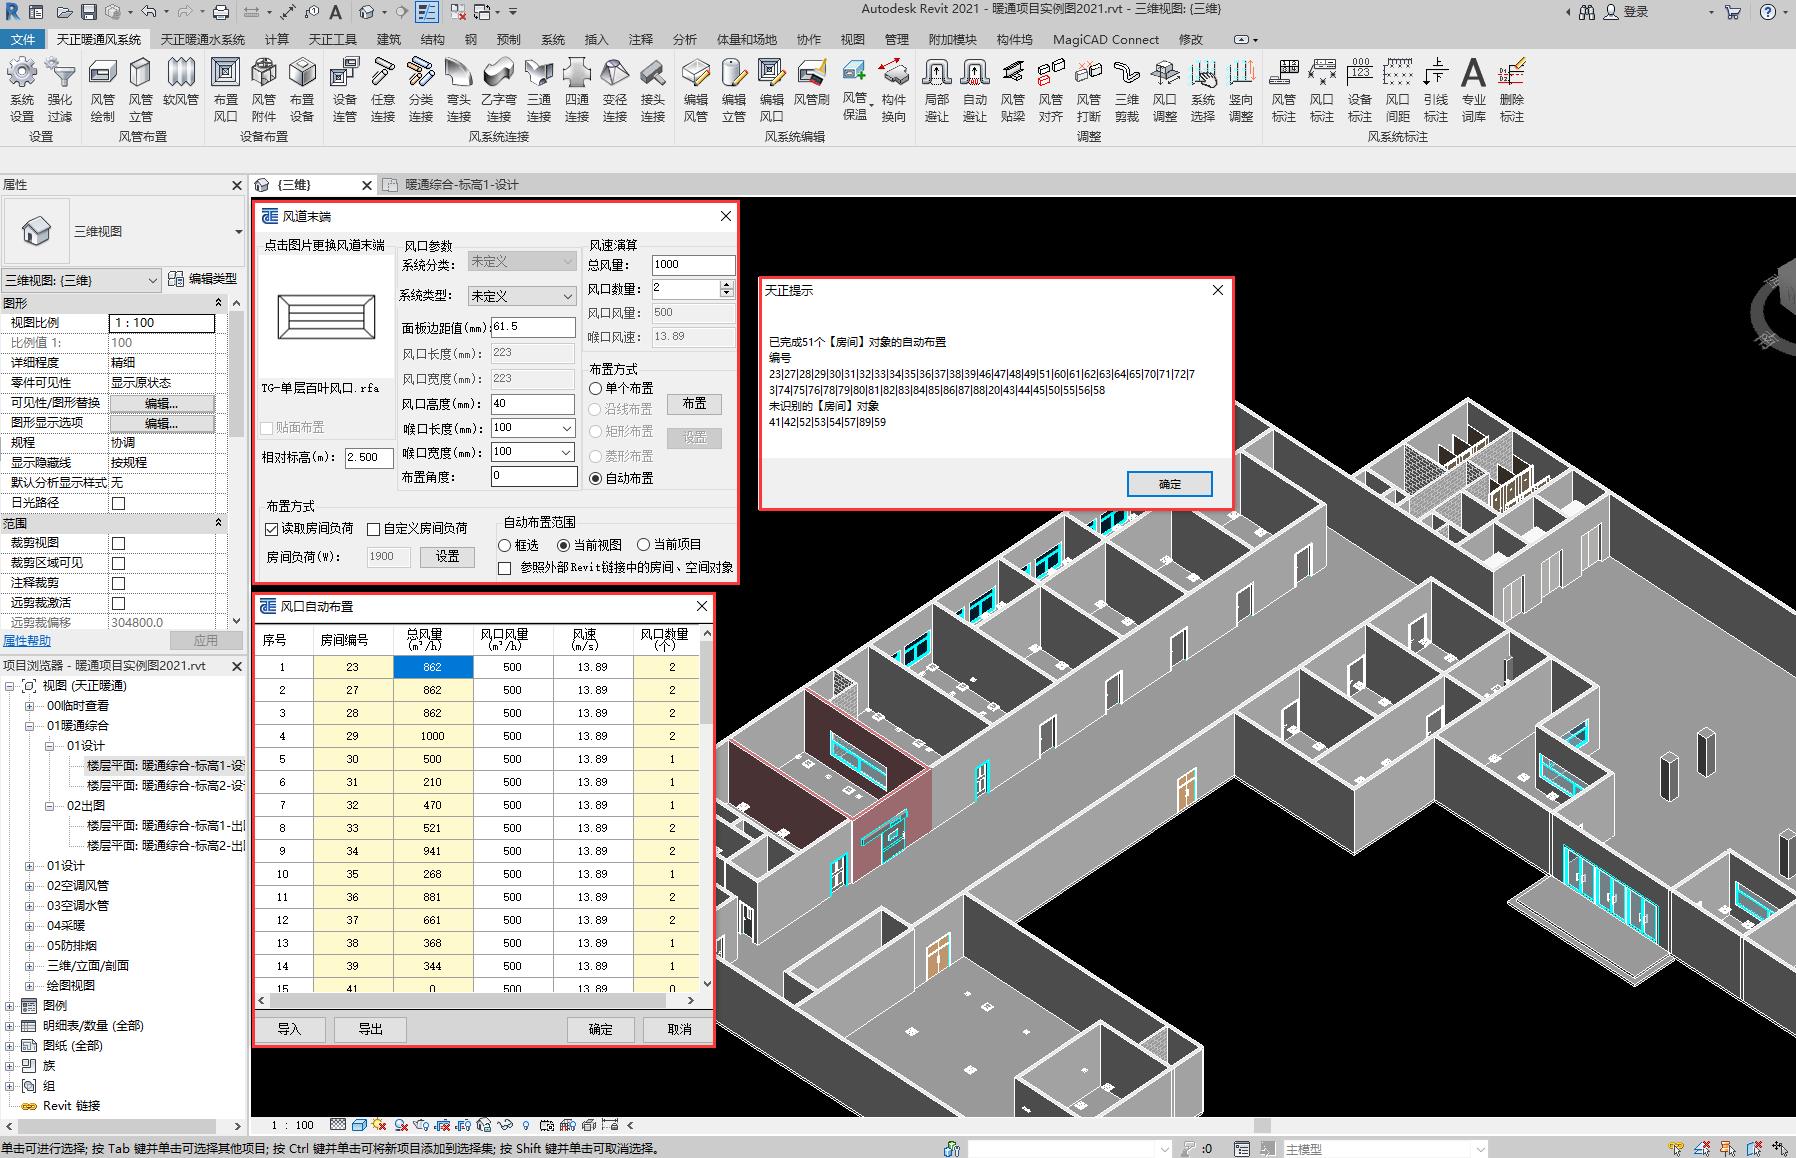Click the 删除标注 delete annotation icon
Screen dimensions: 1796x1158
point(1511,74)
